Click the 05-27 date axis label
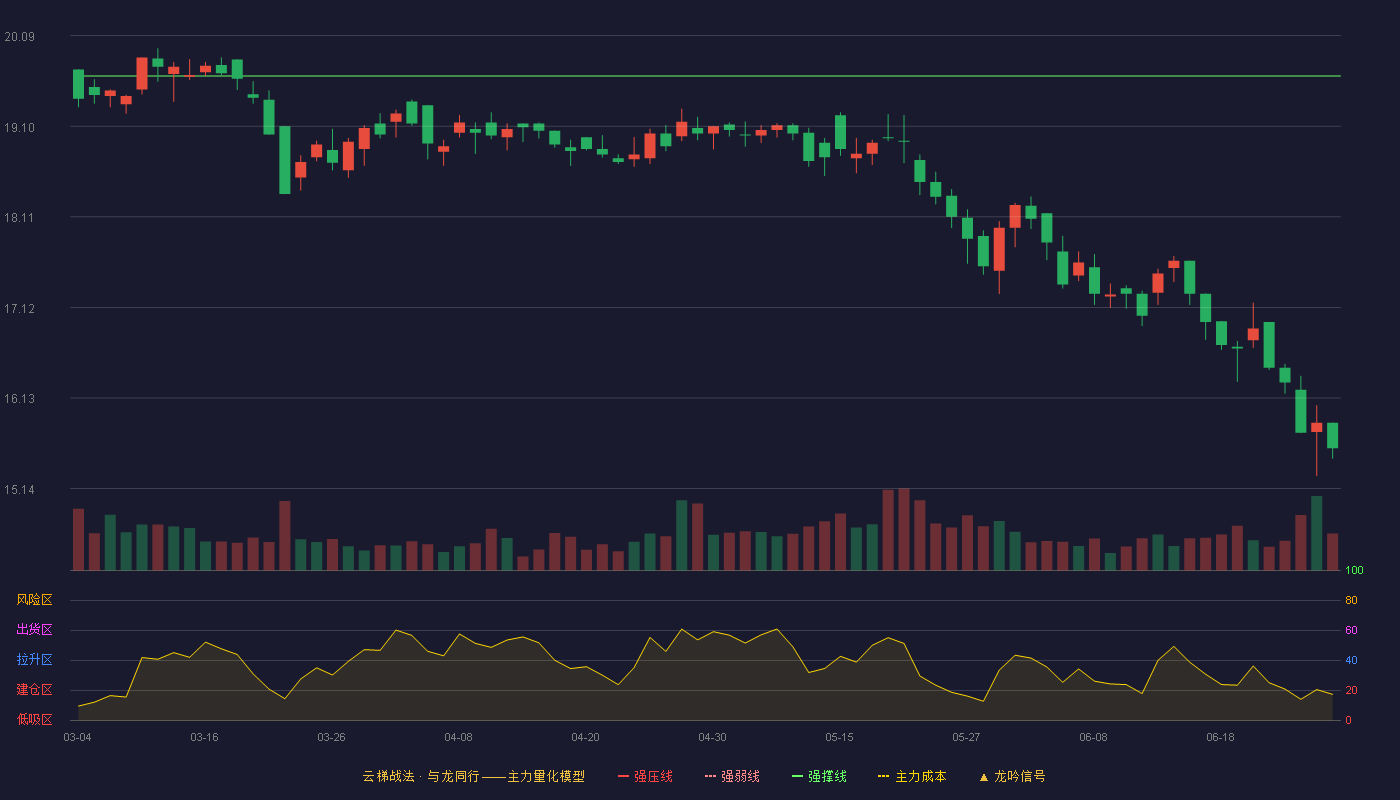The width and height of the screenshot is (1400, 800). [966, 737]
